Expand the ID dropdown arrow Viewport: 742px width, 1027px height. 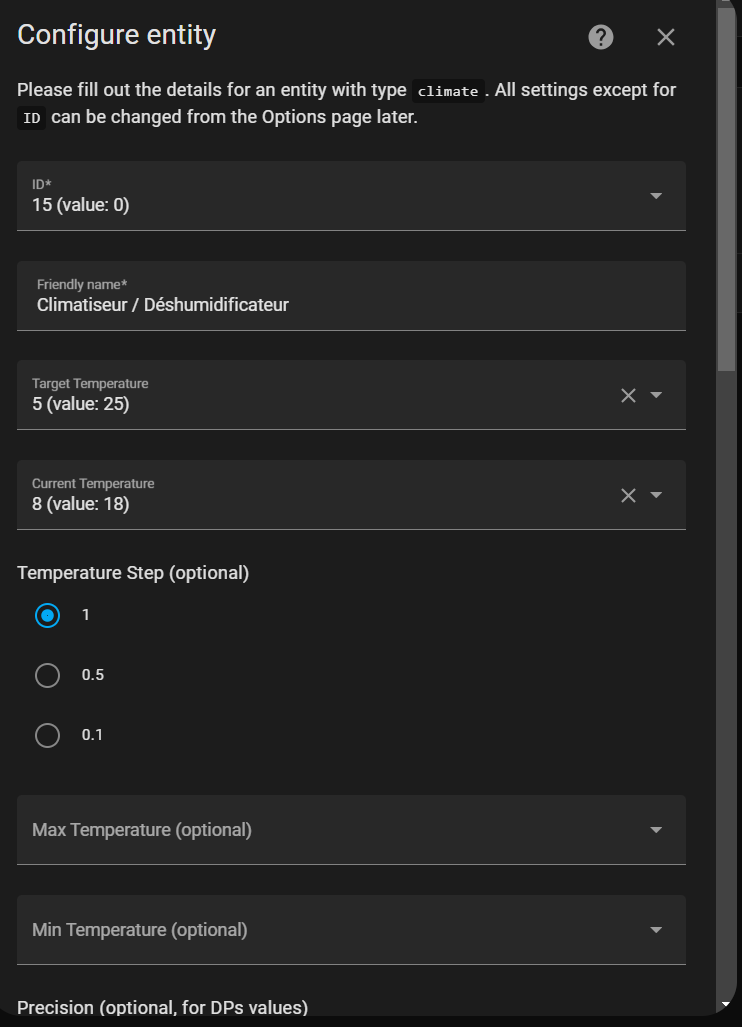[656, 196]
